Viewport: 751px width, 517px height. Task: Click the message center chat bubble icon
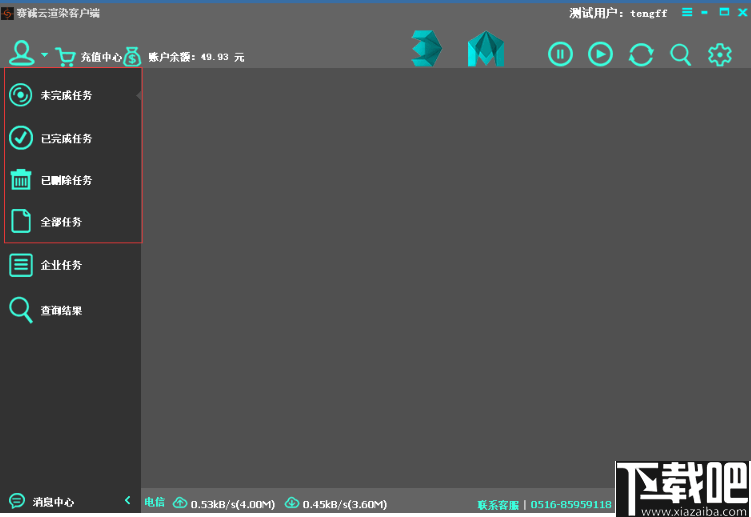point(17,501)
